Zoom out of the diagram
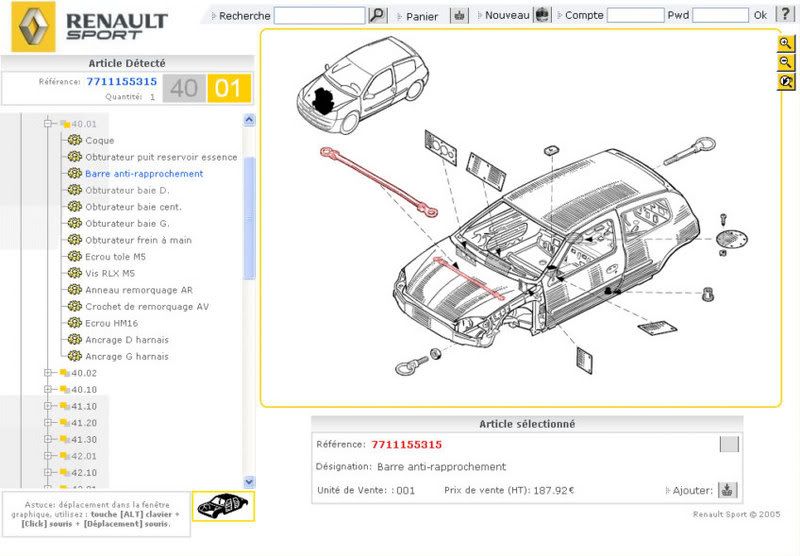Viewport: 800px width, 556px height. 786,63
